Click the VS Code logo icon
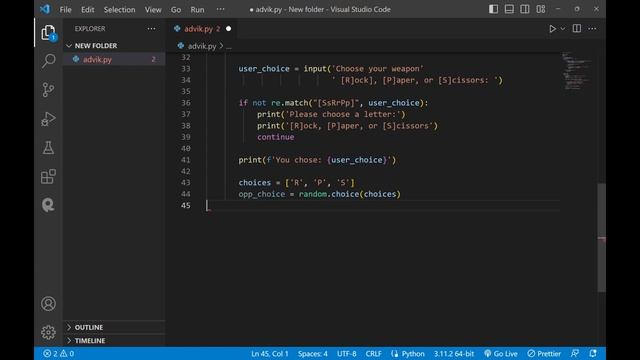Viewport: 640px width, 360px height. (x=45, y=9)
